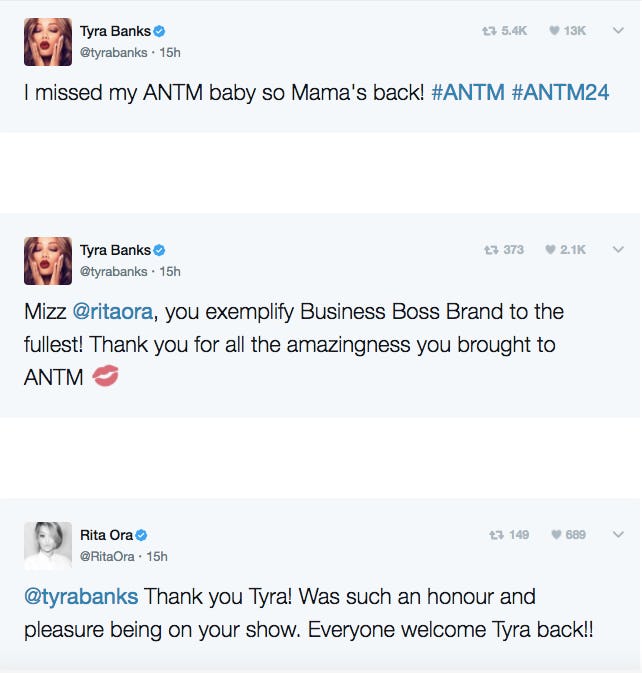Click verified badge on first Tyra Banks tweet

159,32
